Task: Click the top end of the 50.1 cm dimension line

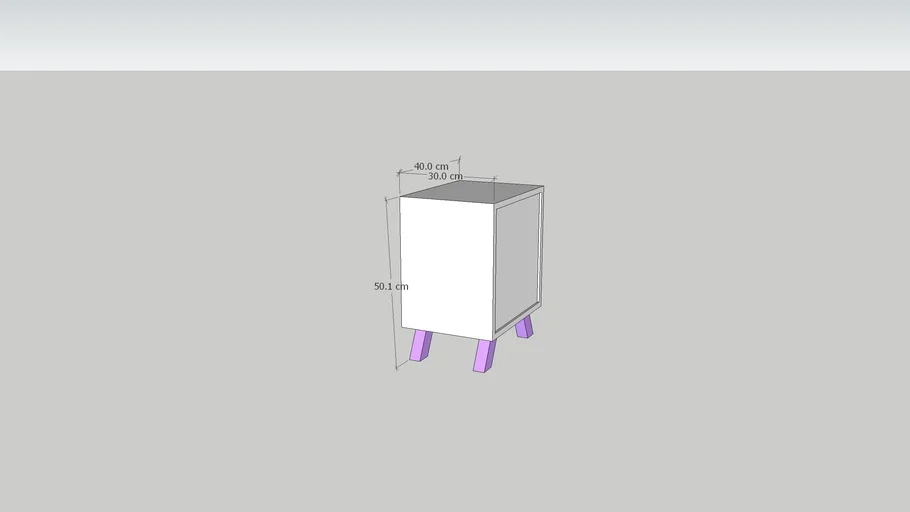Action: click(387, 200)
